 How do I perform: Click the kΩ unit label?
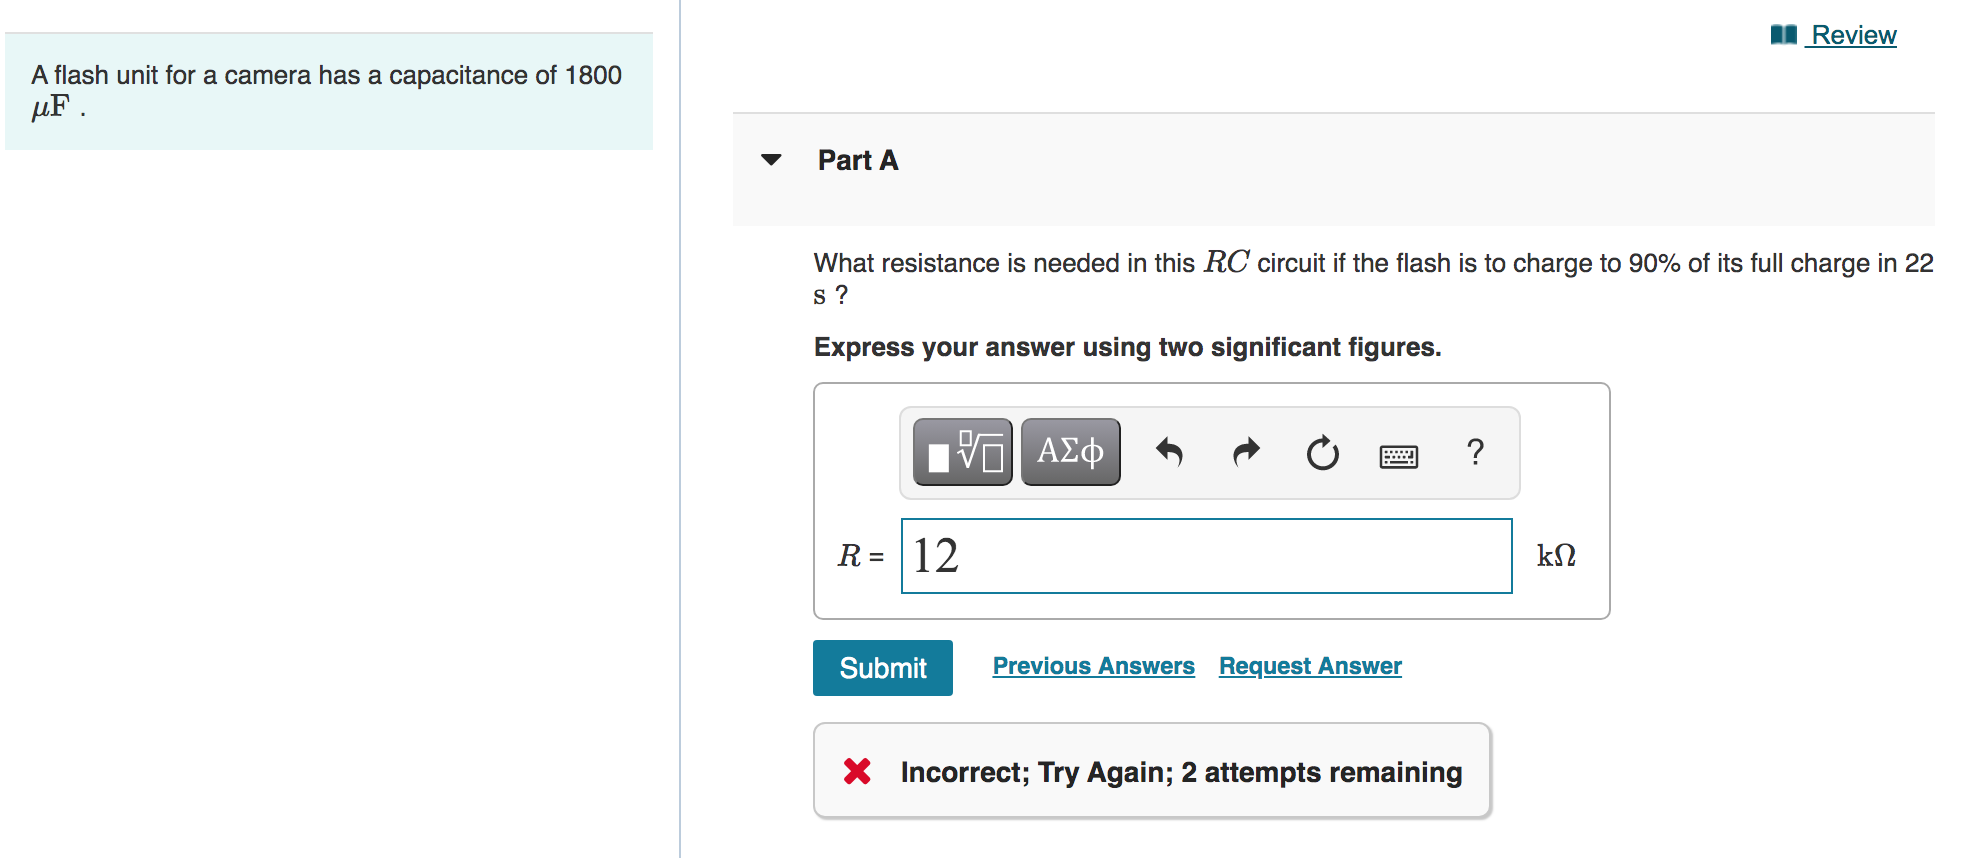(1556, 556)
